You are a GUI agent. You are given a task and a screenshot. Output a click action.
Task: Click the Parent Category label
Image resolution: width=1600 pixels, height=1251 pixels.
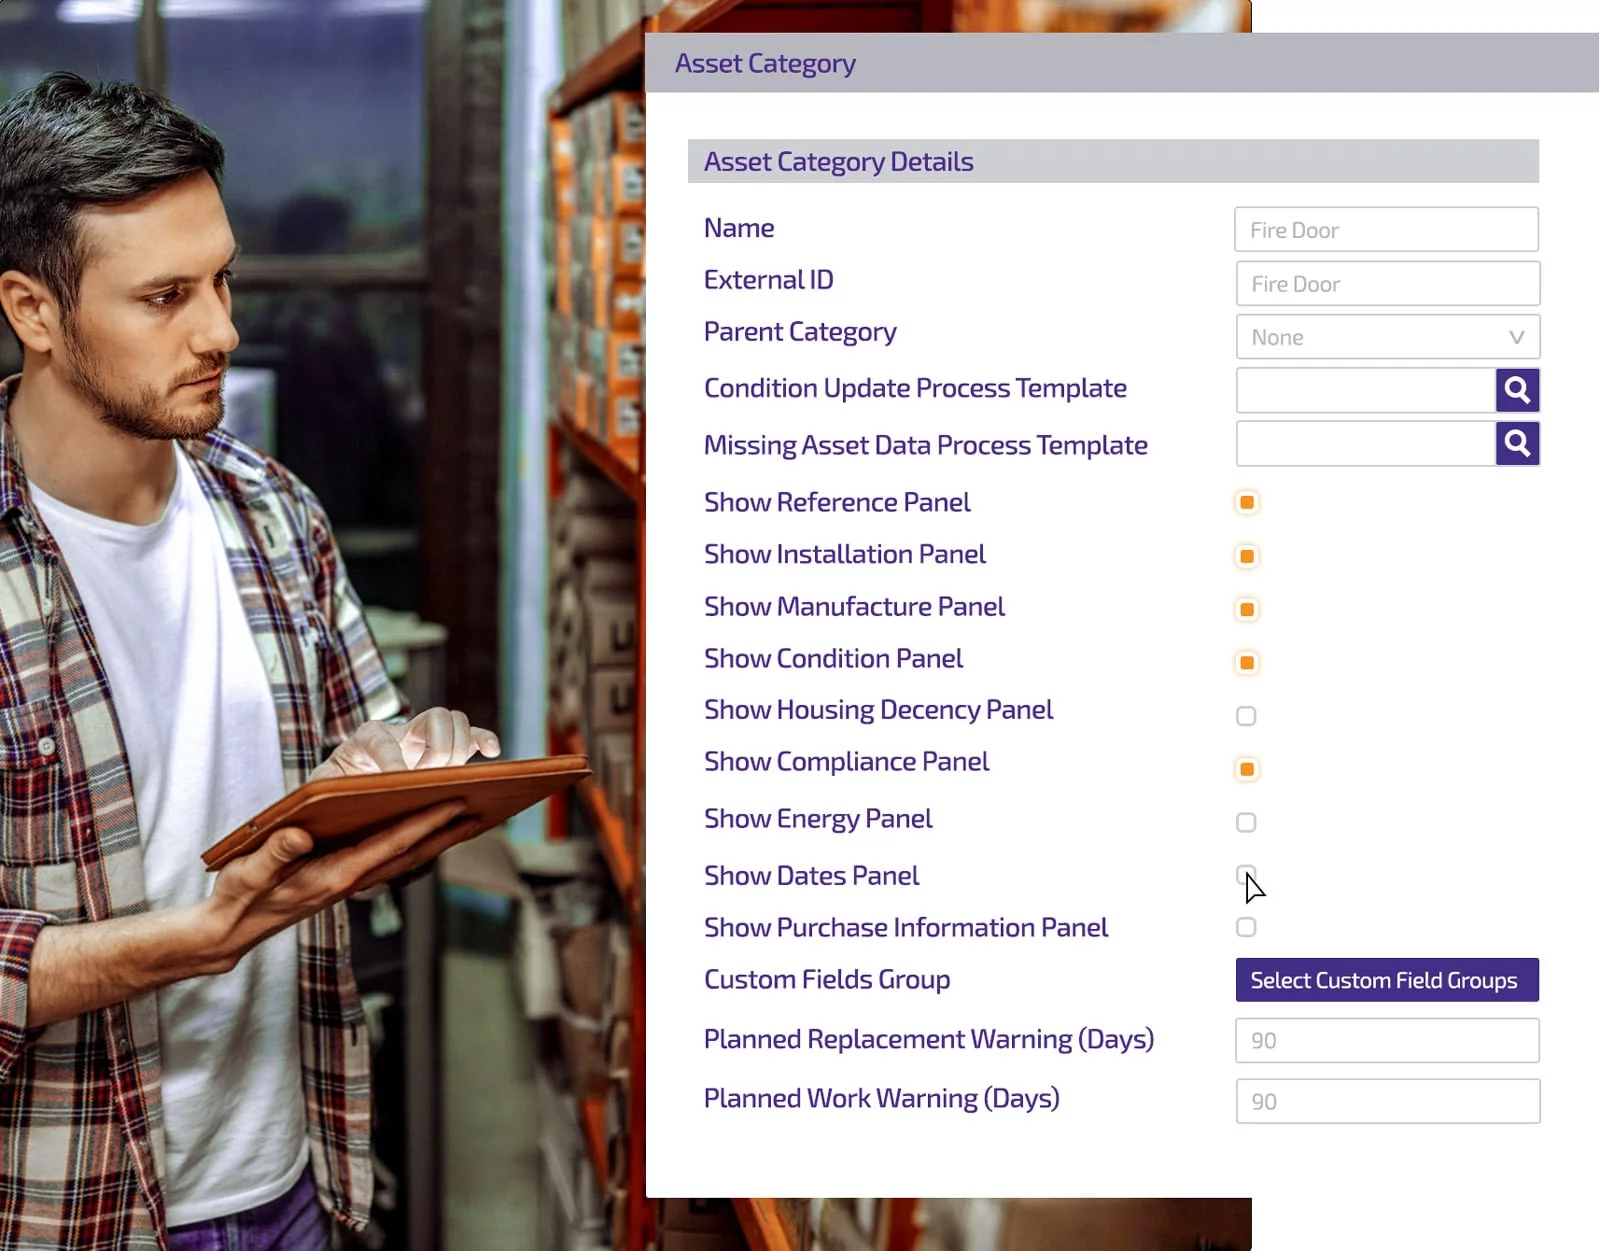coord(800,332)
